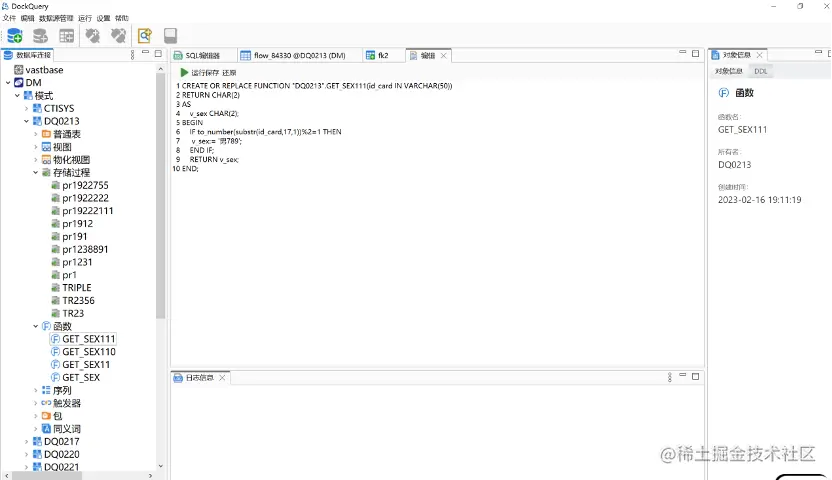Collapse the 存储过程 node

coord(36,172)
